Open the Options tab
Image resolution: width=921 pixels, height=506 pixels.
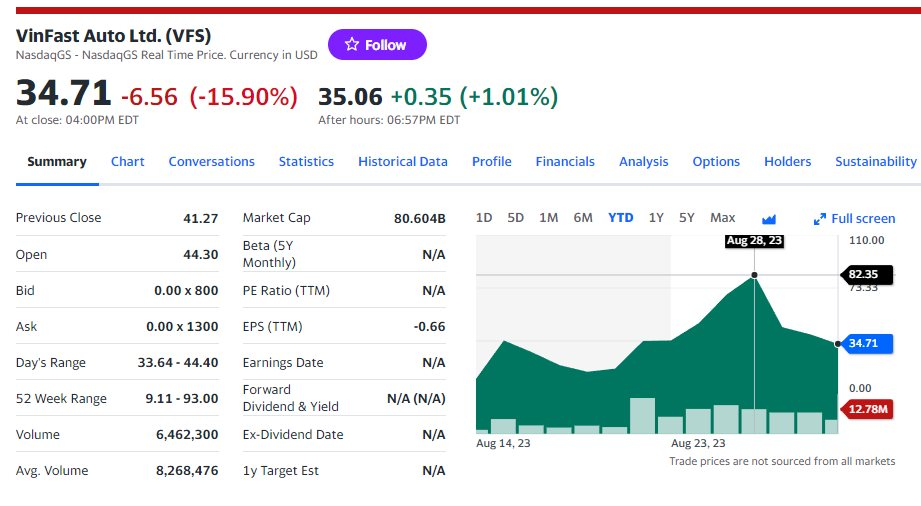[716, 162]
